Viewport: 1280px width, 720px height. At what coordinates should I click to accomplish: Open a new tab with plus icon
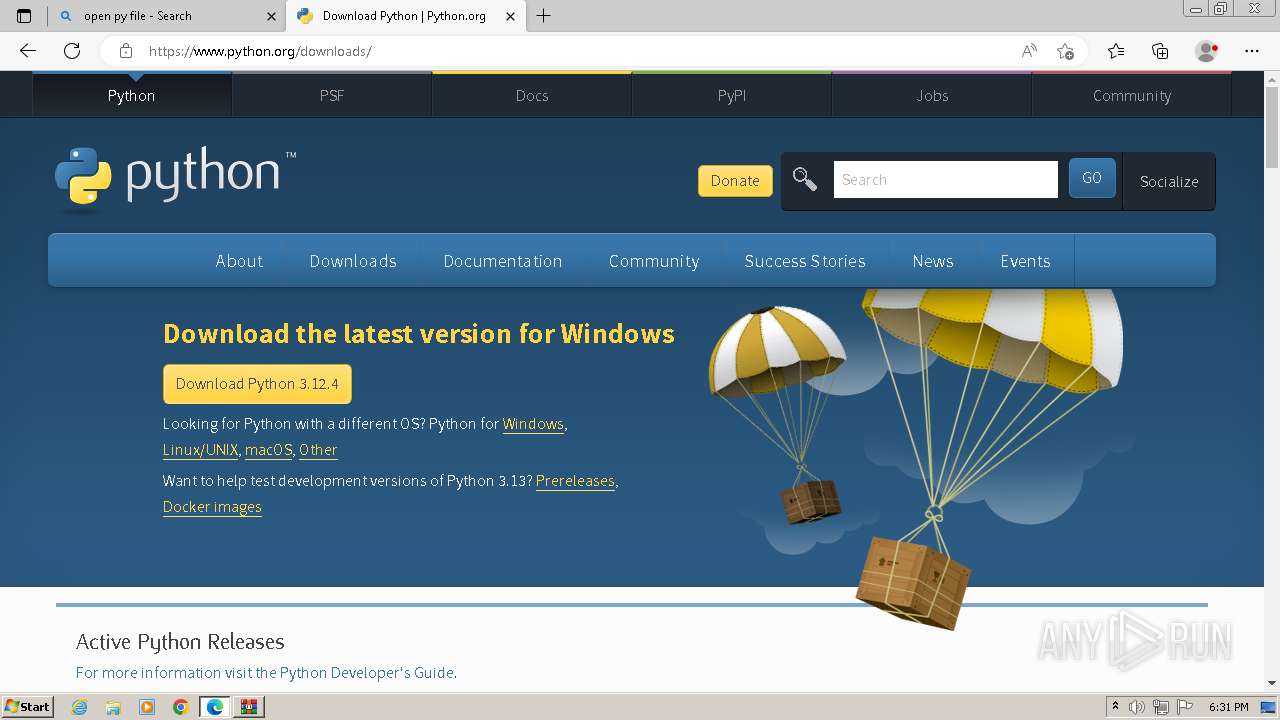[x=544, y=16]
